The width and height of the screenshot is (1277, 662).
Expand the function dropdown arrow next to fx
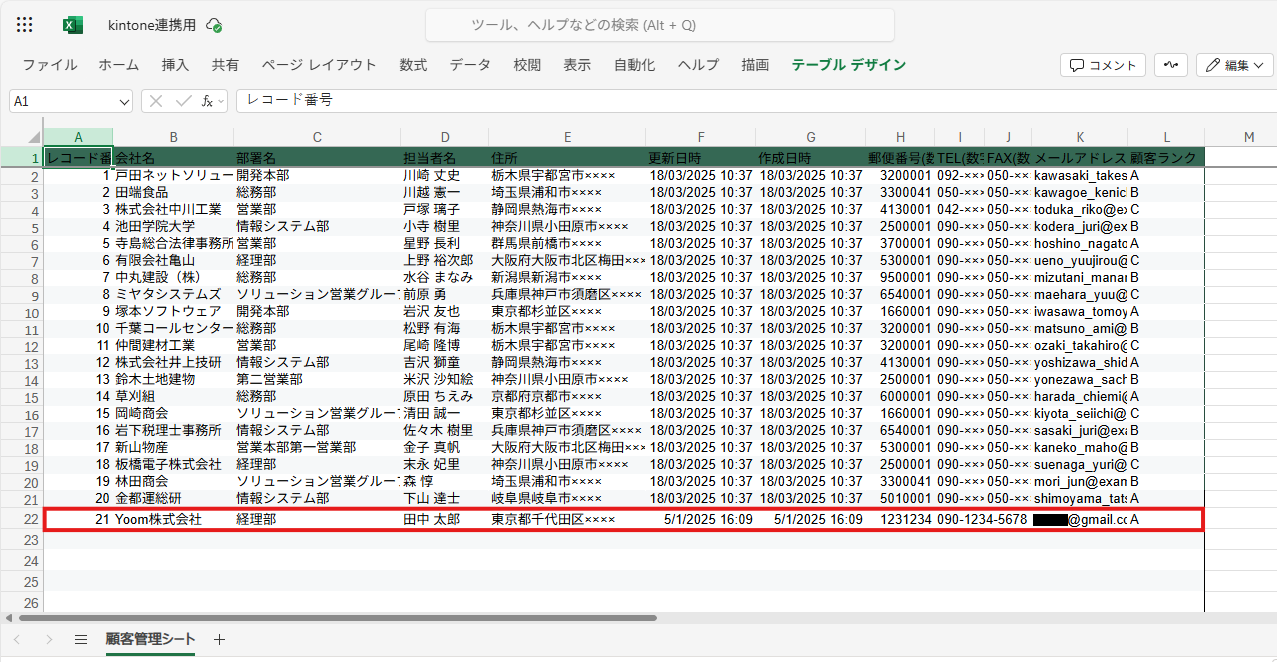(x=220, y=101)
